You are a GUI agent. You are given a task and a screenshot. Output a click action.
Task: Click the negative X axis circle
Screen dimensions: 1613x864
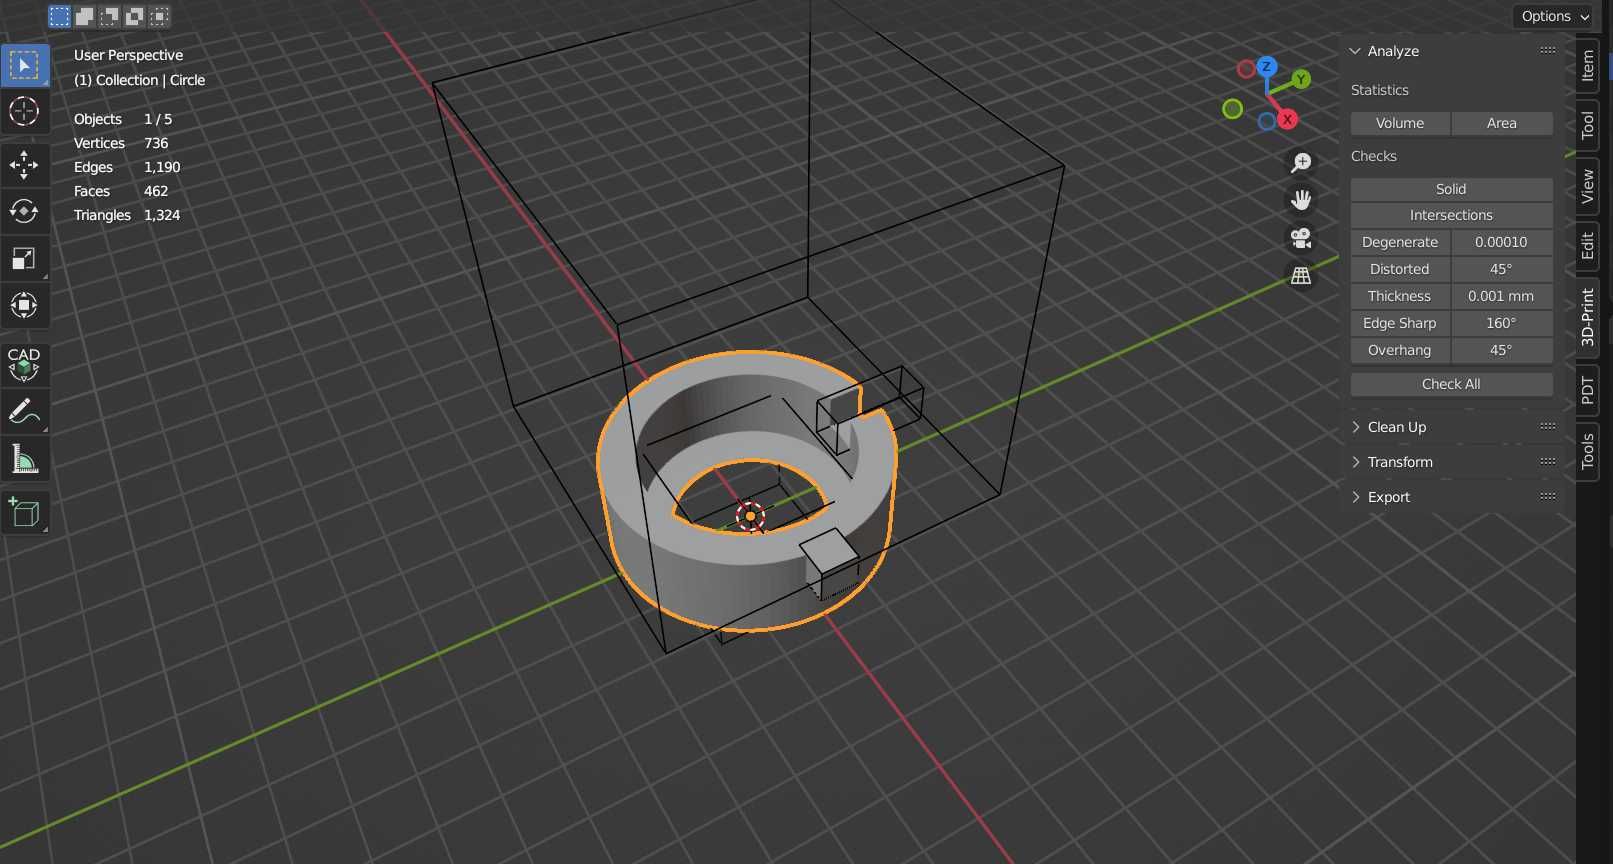(x=1246, y=69)
